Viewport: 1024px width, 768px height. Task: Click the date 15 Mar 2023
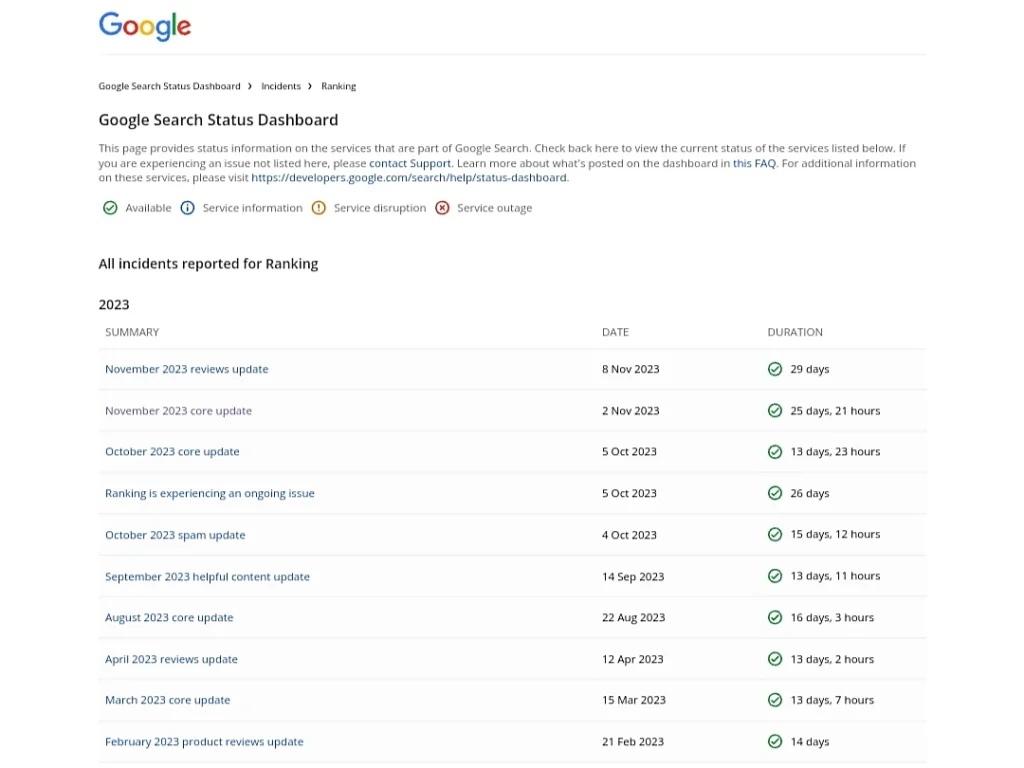tap(633, 700)
